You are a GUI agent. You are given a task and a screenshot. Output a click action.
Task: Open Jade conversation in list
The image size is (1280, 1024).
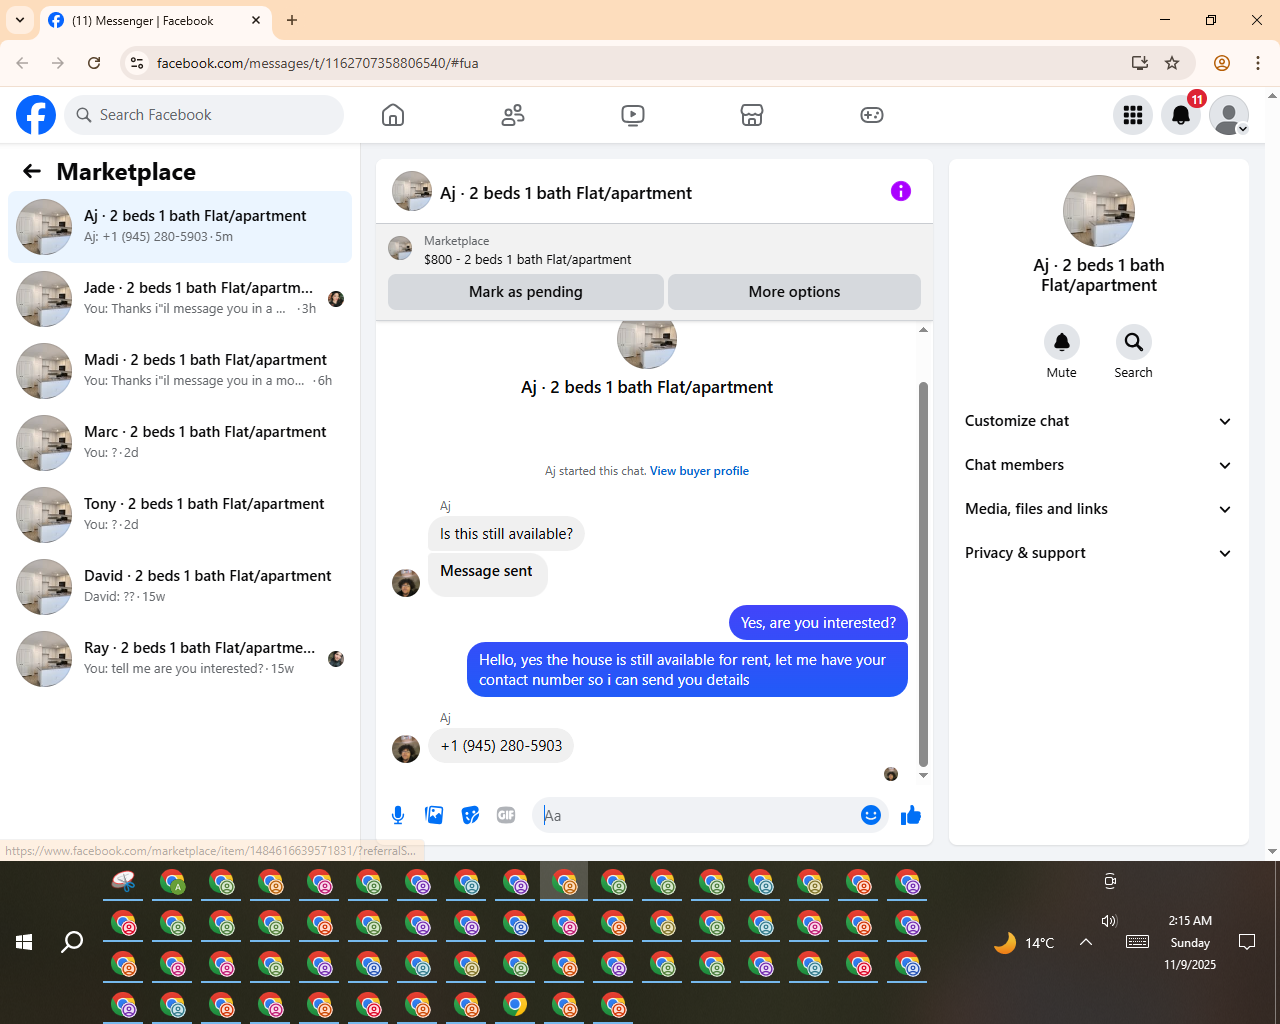click(x=180, y=299)
